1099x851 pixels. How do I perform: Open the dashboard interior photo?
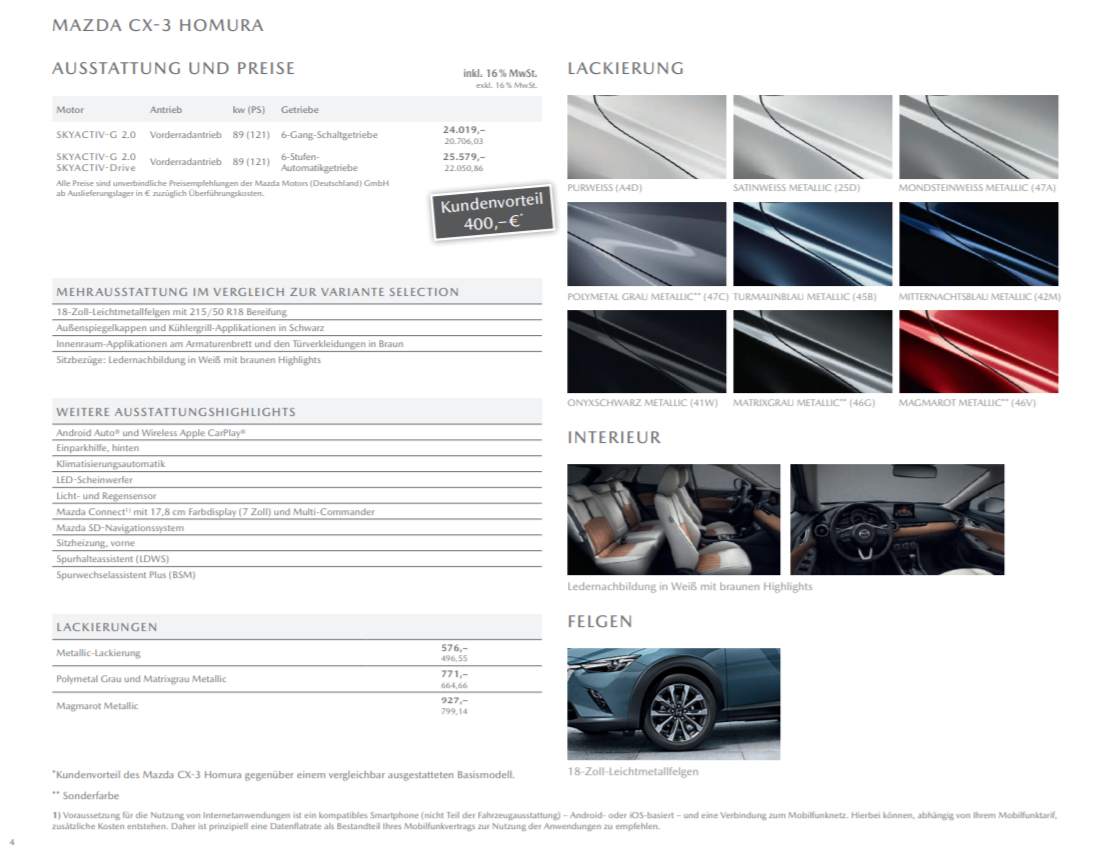(897, 519)
